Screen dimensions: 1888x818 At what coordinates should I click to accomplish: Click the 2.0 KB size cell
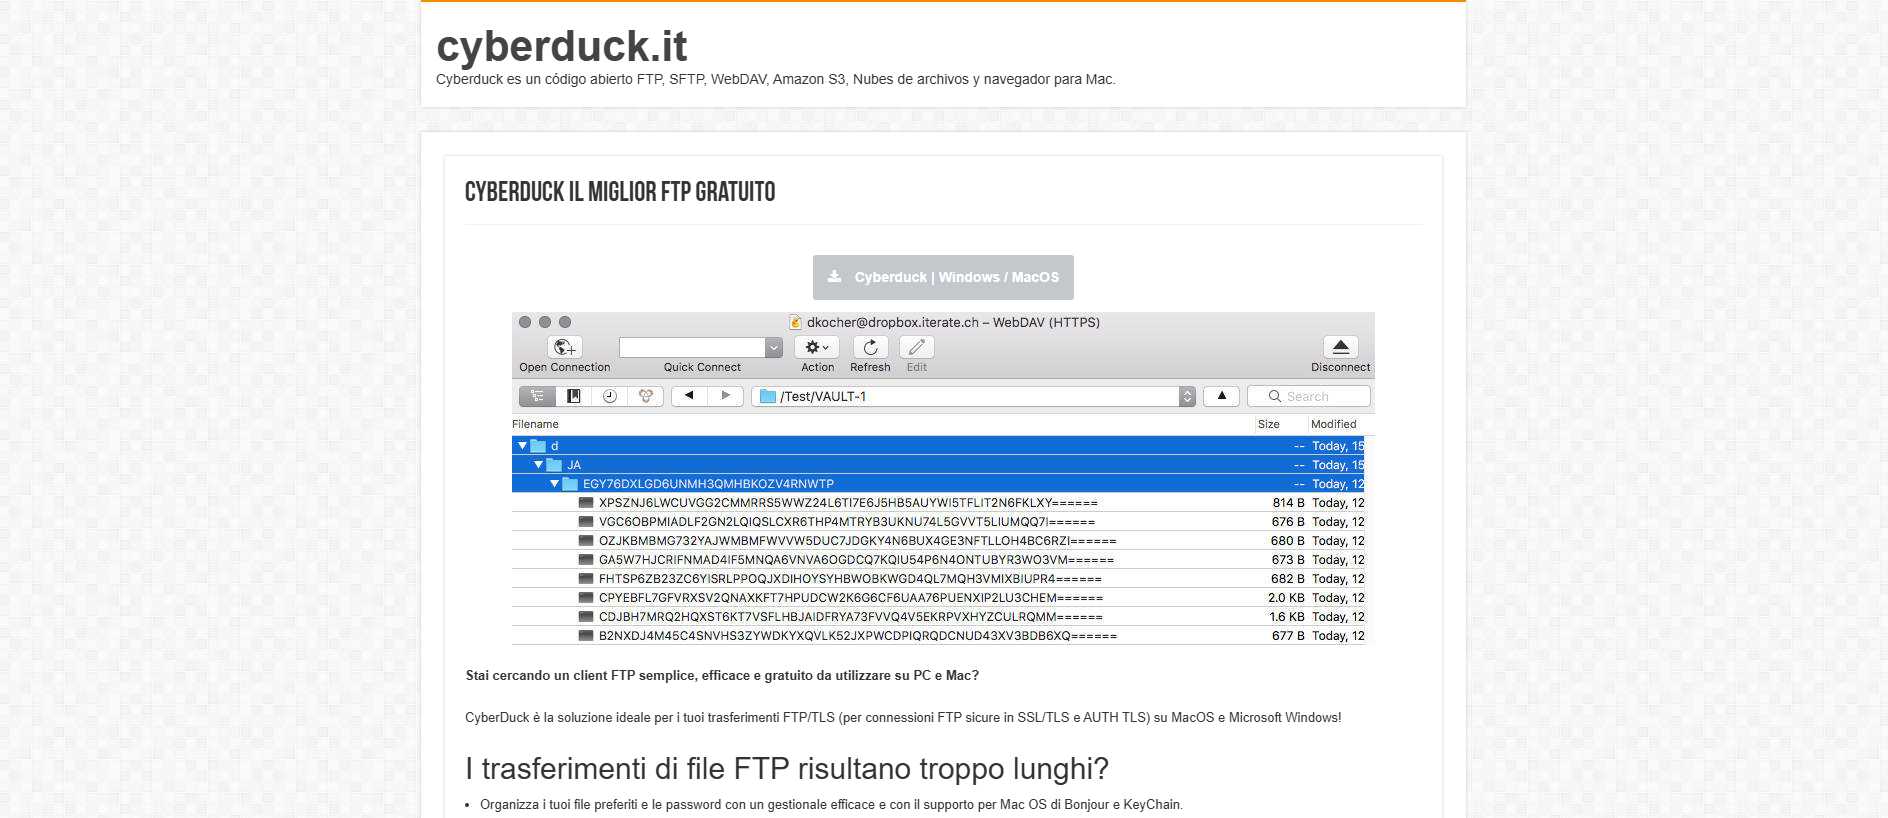pyautogui.click(x=1286, y=598)
